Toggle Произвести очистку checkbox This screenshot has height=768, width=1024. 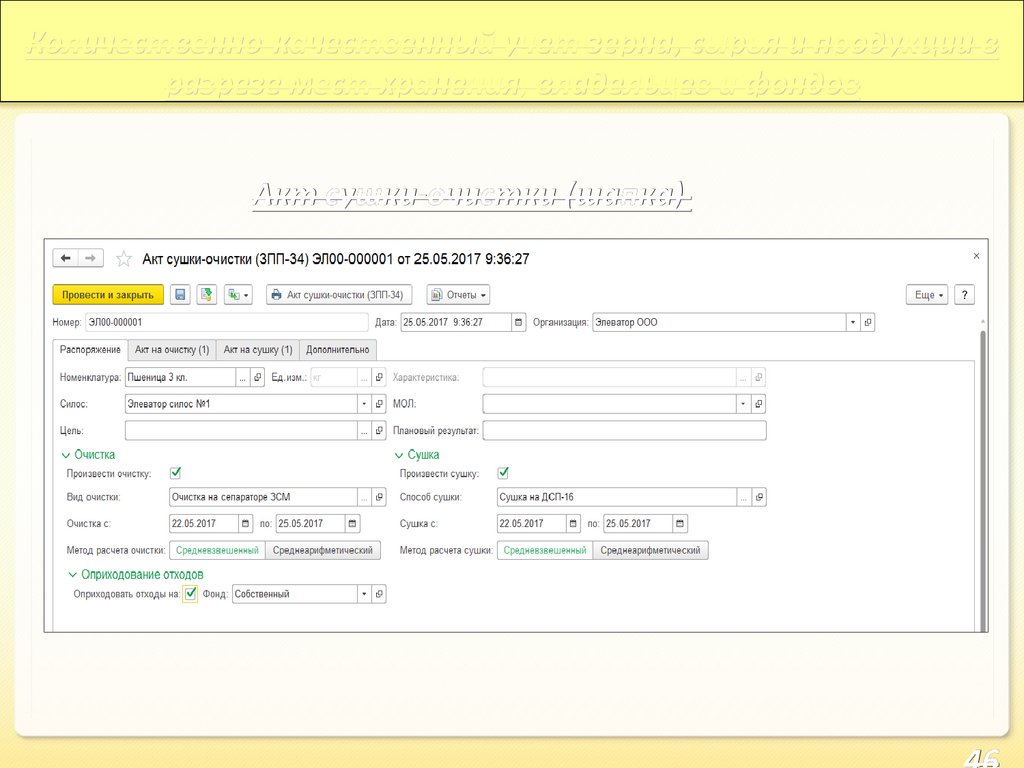[176, 473]
